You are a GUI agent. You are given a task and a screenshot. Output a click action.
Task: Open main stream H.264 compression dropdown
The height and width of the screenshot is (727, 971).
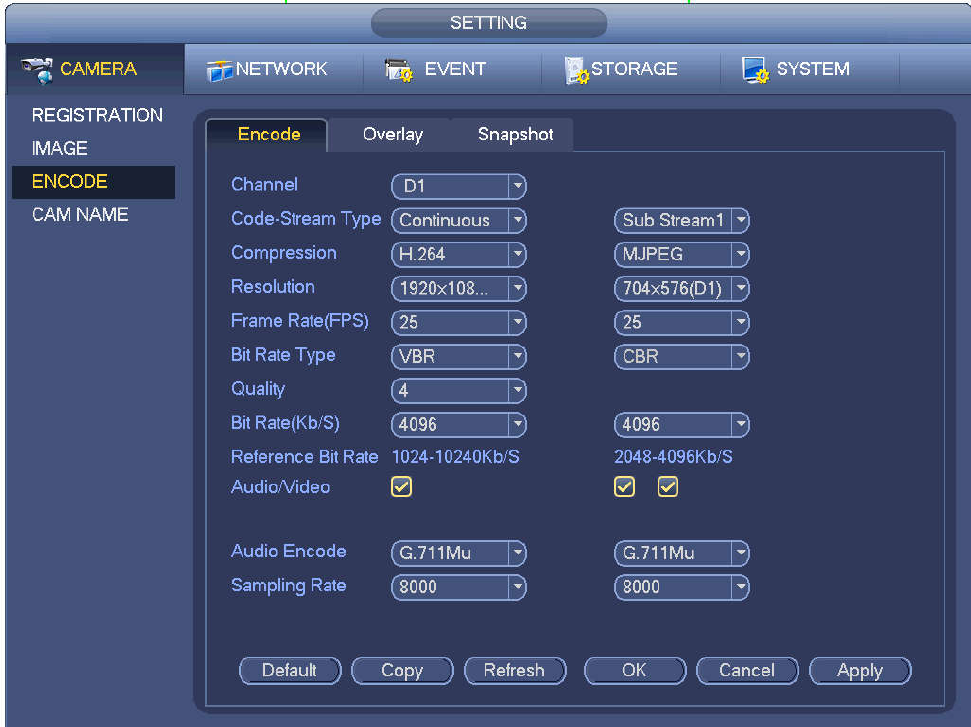tap(459, 255)
